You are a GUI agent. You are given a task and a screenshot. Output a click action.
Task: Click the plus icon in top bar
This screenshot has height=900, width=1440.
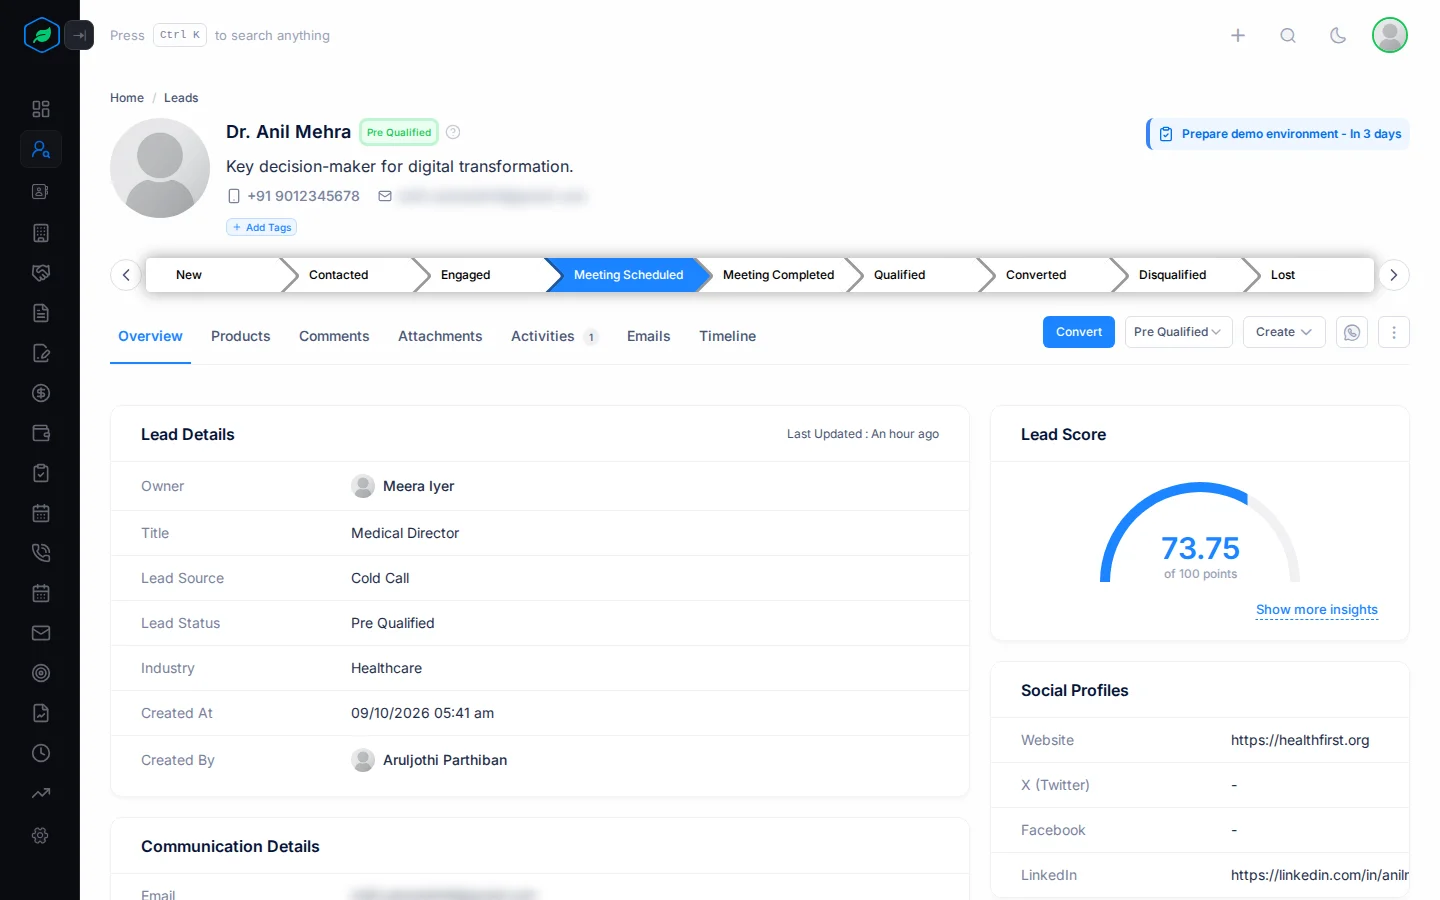1238,35
